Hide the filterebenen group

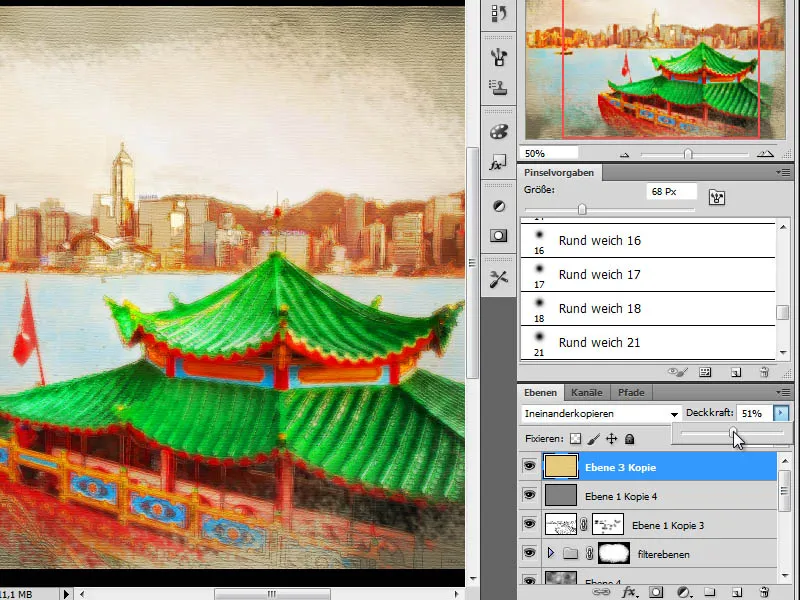[x=530, y=553]
